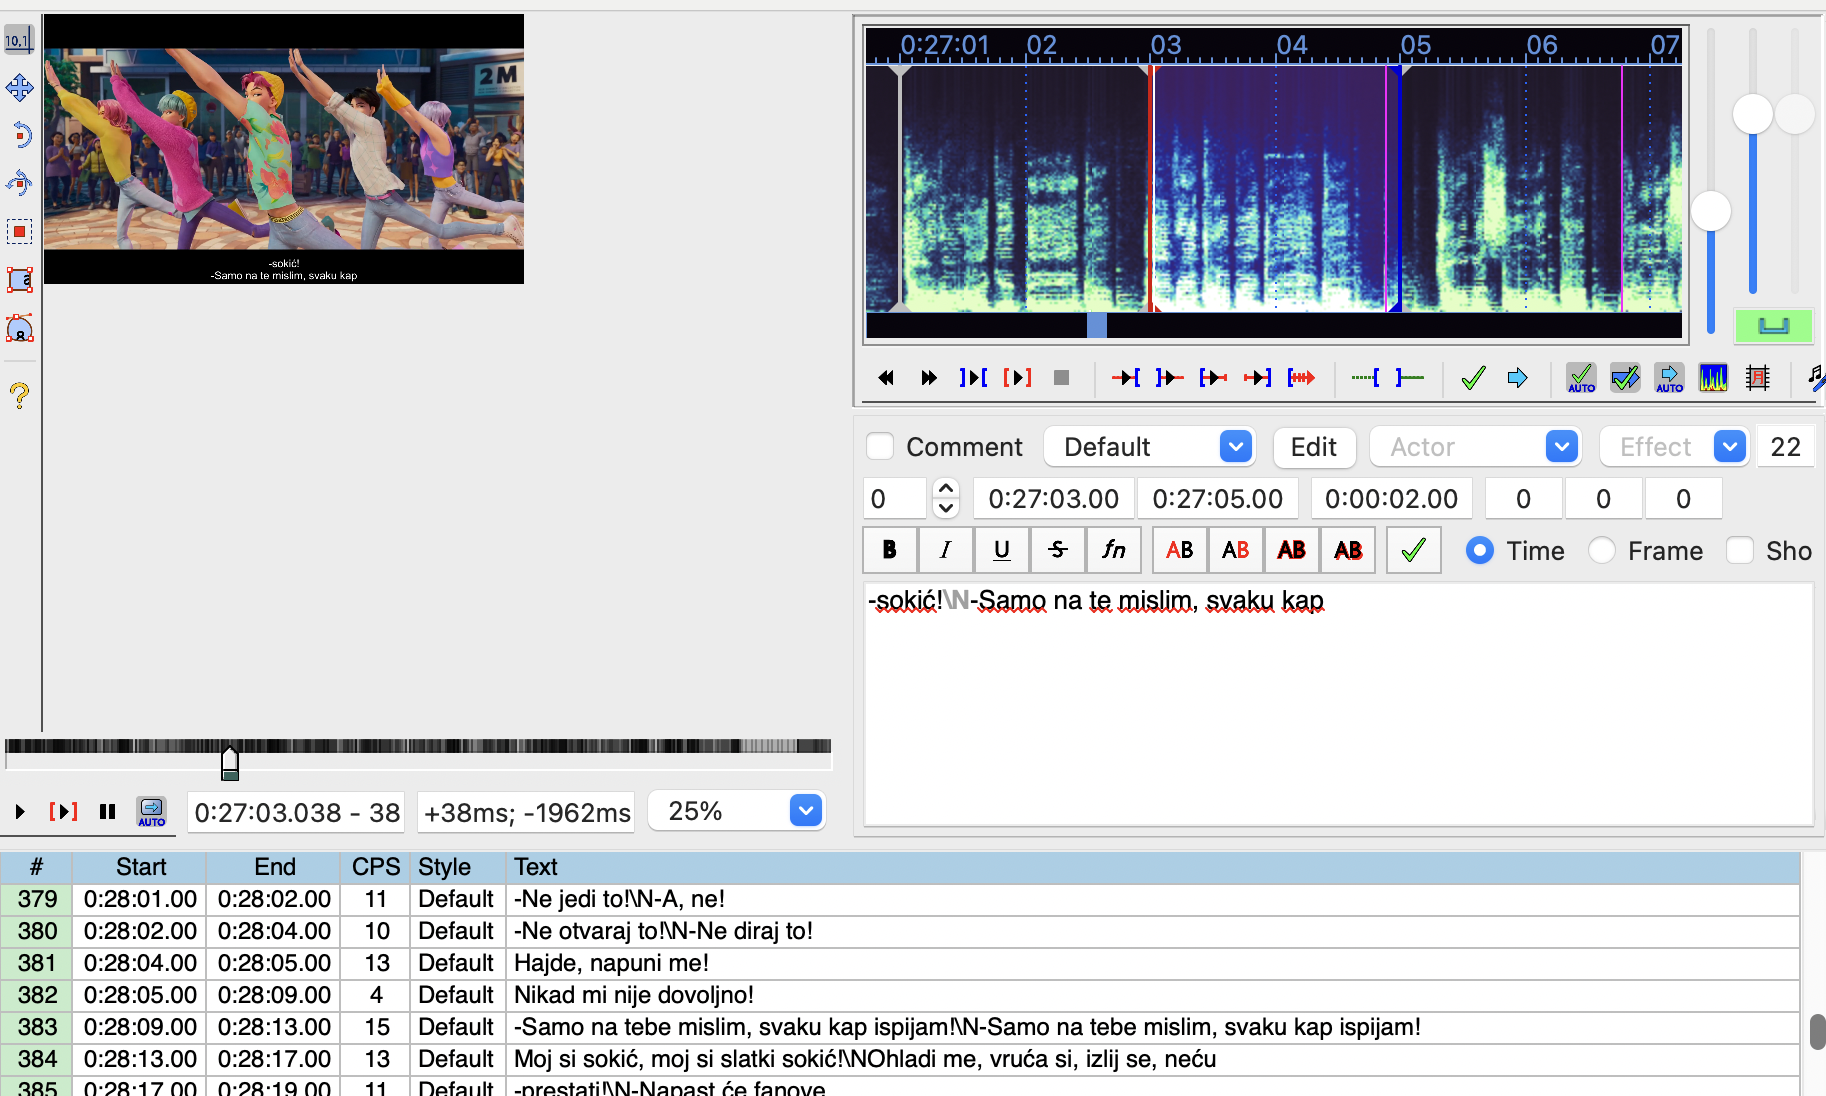Play from selection start to end of file
The height and width of the screenshot is (1096, 1826).
(1302, 378)
